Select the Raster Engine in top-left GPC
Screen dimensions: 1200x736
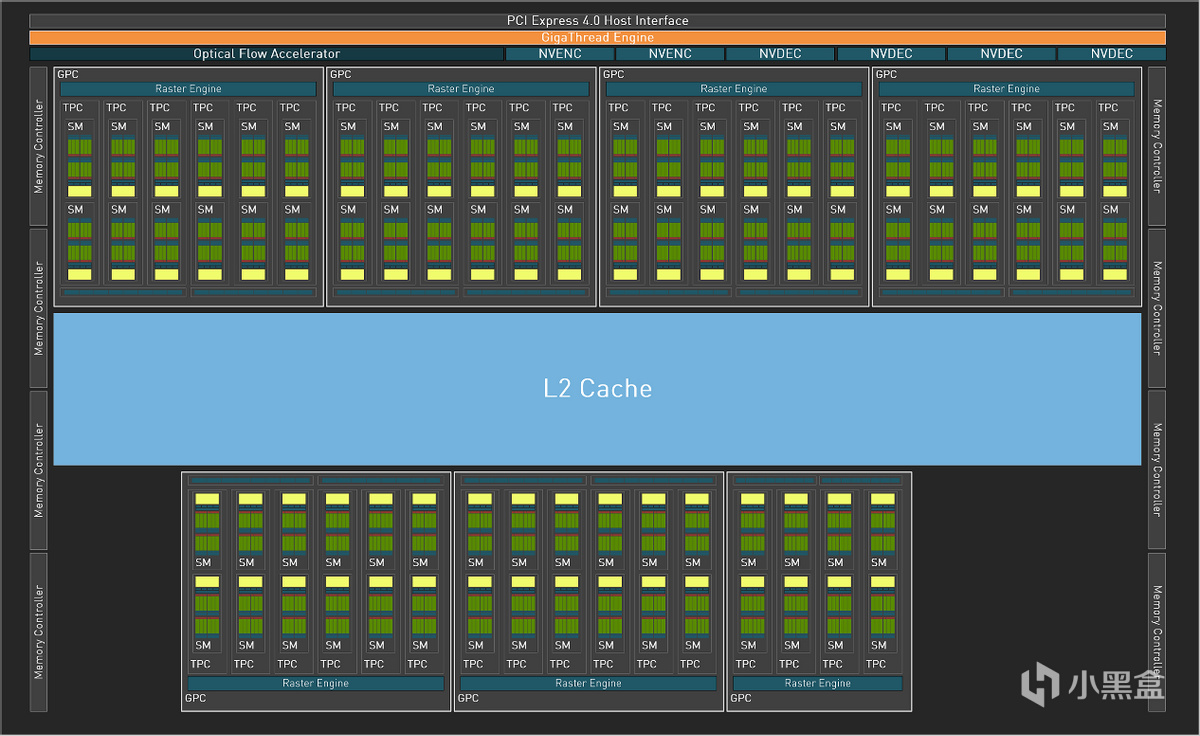tap(188, 89)
